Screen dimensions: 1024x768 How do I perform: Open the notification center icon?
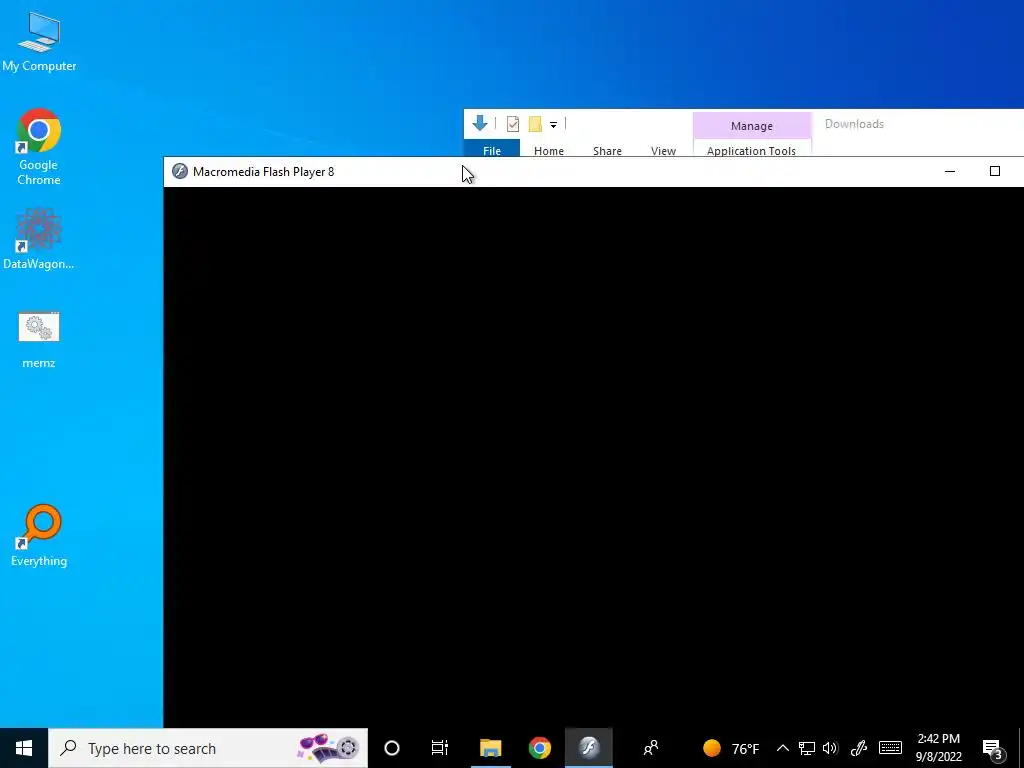(x=993, y=748)
